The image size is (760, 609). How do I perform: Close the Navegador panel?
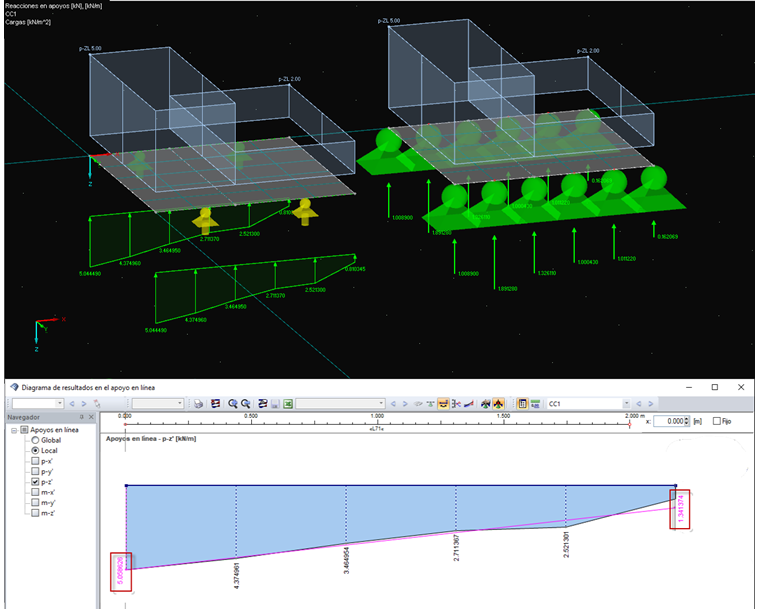[x=91, y=417]
